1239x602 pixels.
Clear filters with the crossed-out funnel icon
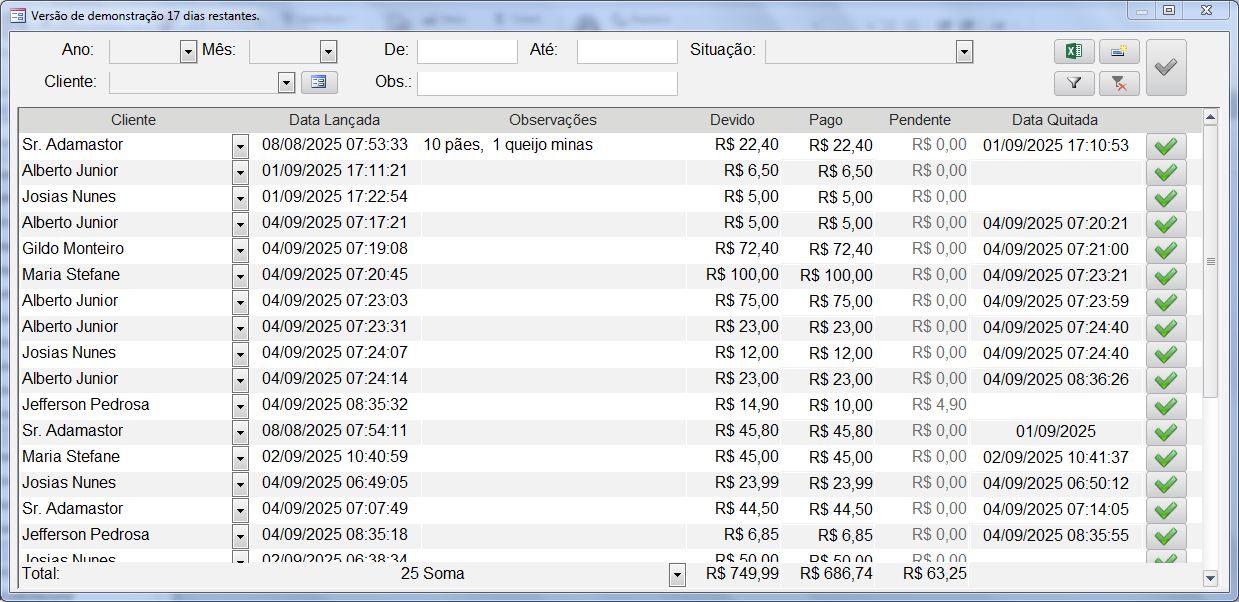(1119, 84)
